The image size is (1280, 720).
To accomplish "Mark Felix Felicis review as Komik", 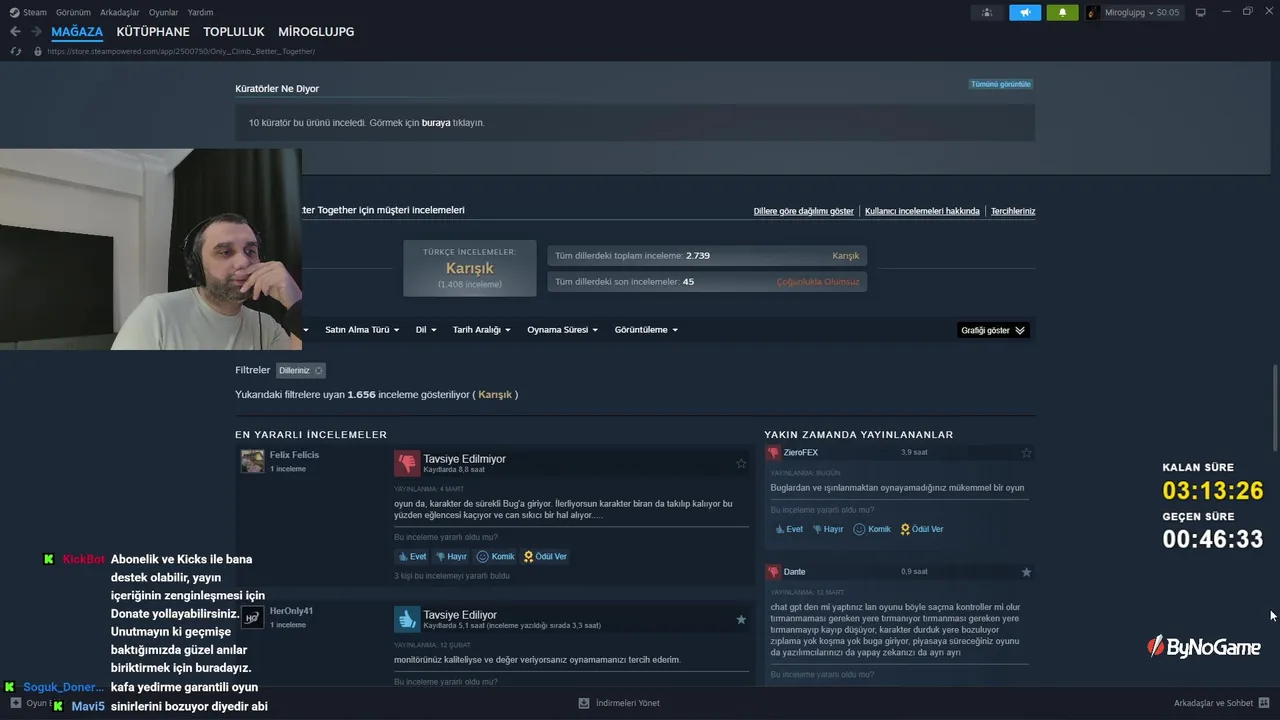I will click(x=495, y=557).
